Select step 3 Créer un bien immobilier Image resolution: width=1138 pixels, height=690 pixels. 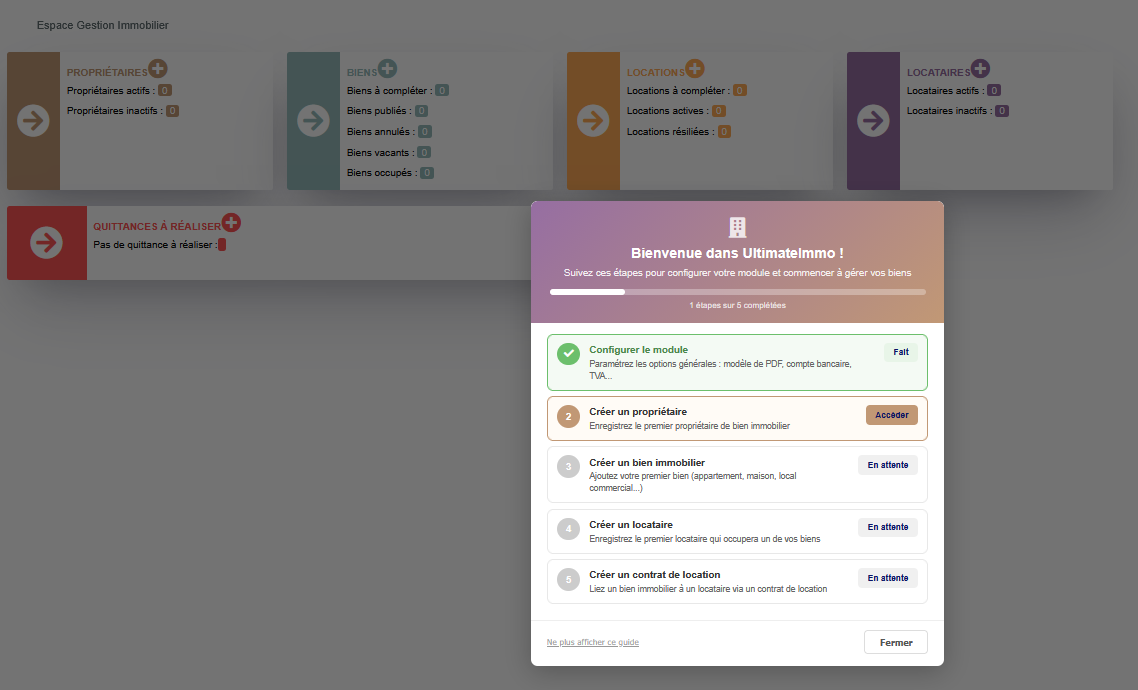pos(737,475)
